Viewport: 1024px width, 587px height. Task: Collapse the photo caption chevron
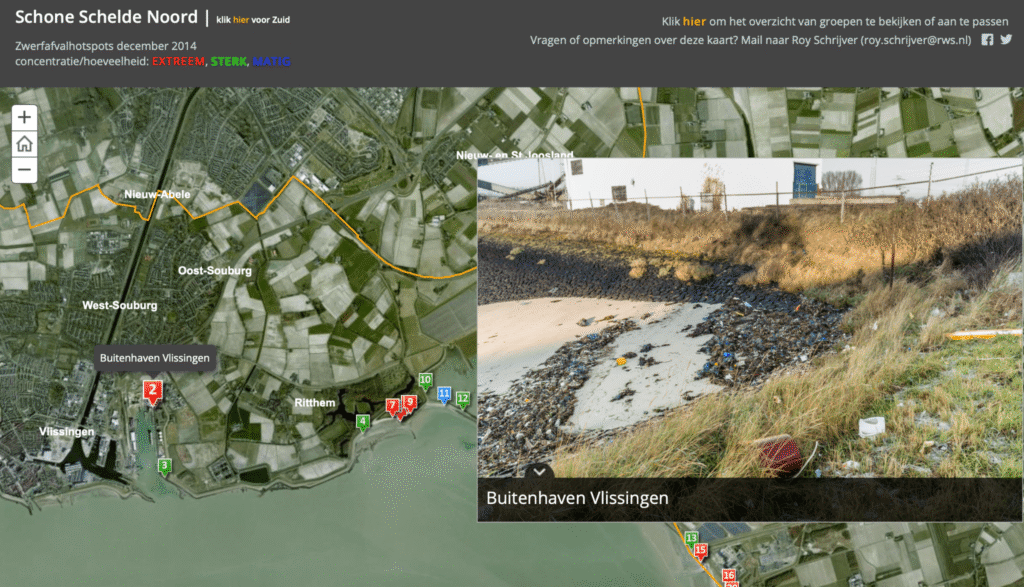(x=539, y=470)
